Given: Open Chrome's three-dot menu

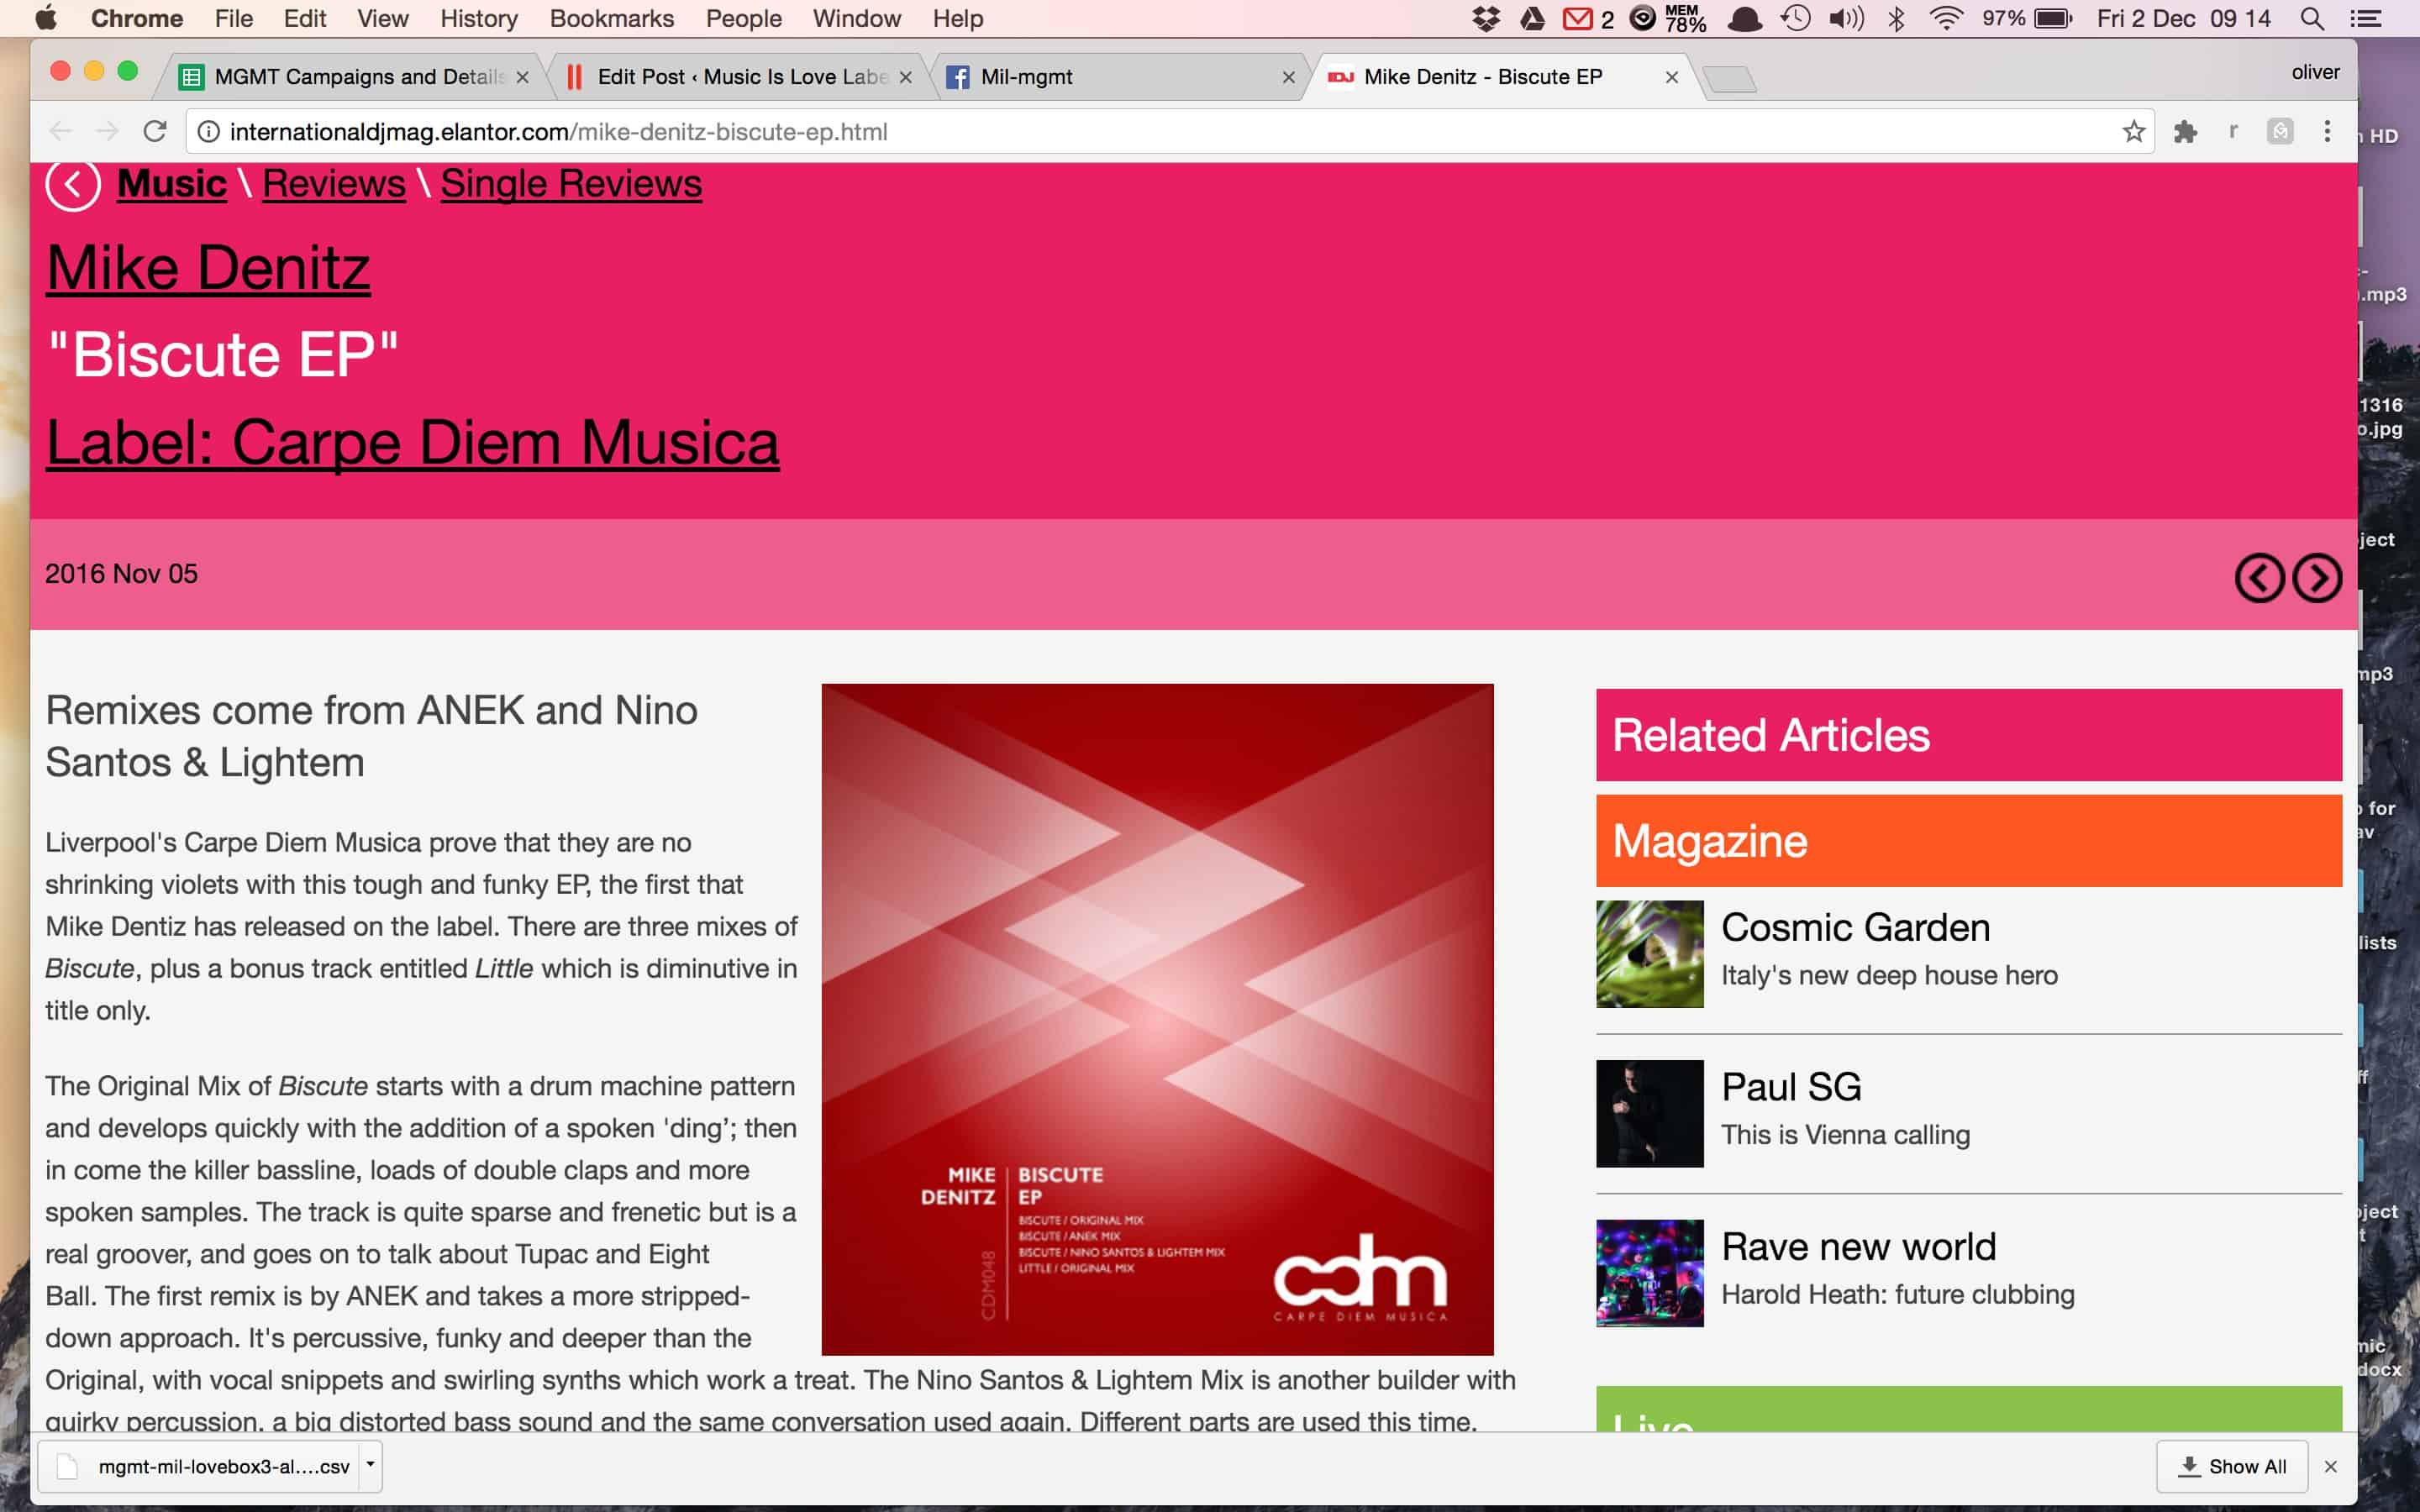Looking at the screenshot, I should click(2327, 131).
